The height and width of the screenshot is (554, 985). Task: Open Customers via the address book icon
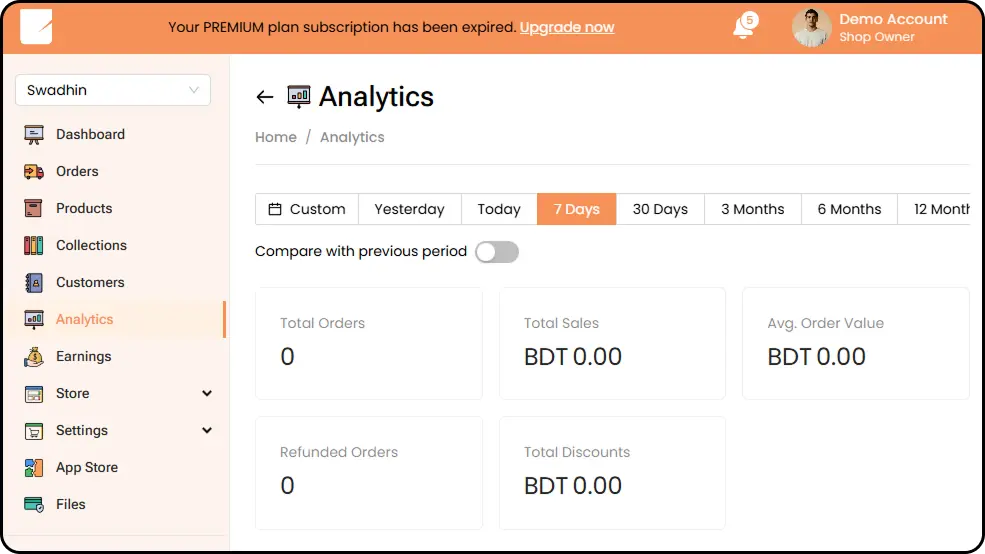[x=34, y=282]
